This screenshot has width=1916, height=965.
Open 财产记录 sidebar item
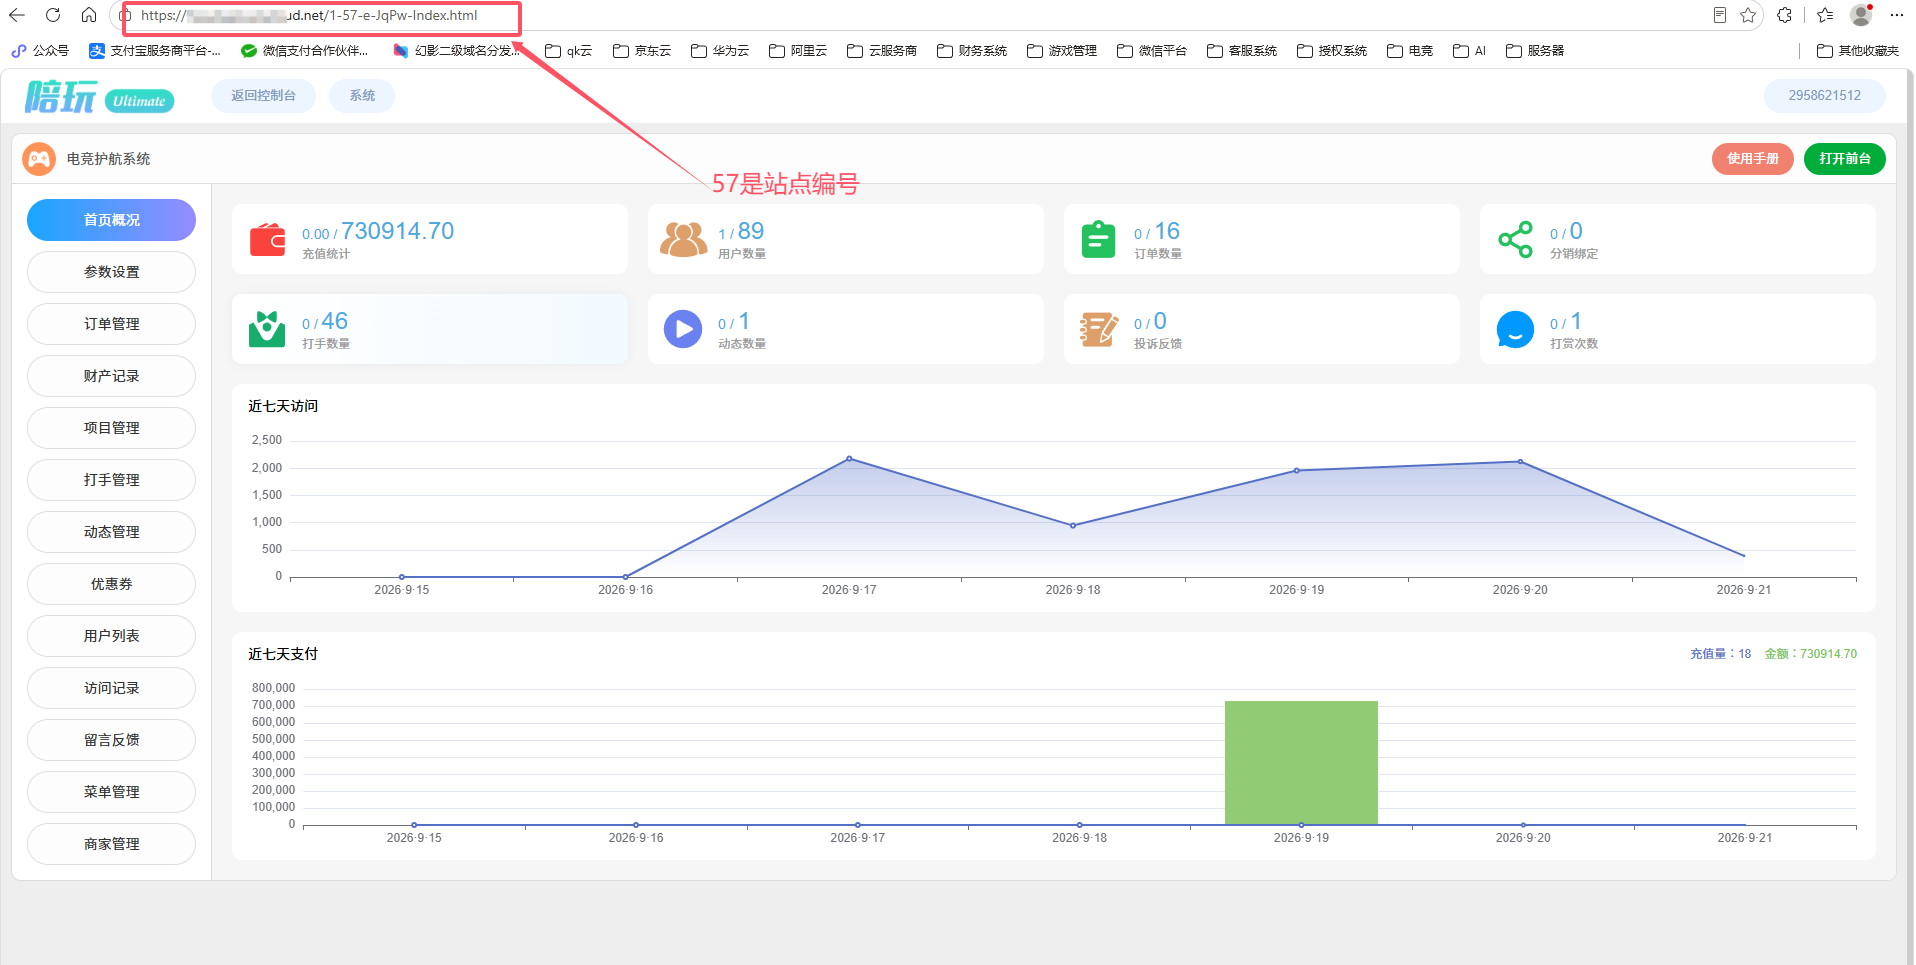click(111, 376)
